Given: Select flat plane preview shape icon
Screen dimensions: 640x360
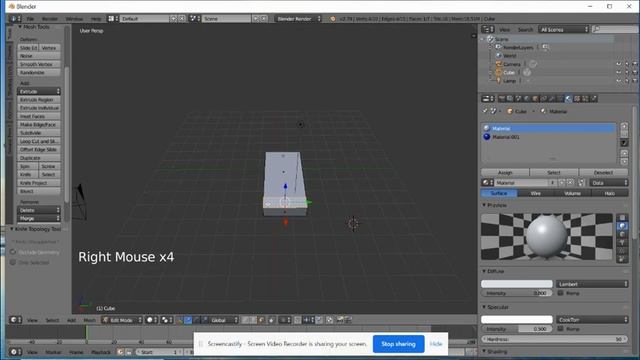Looking at the screenshot, I should click(622, 218).
